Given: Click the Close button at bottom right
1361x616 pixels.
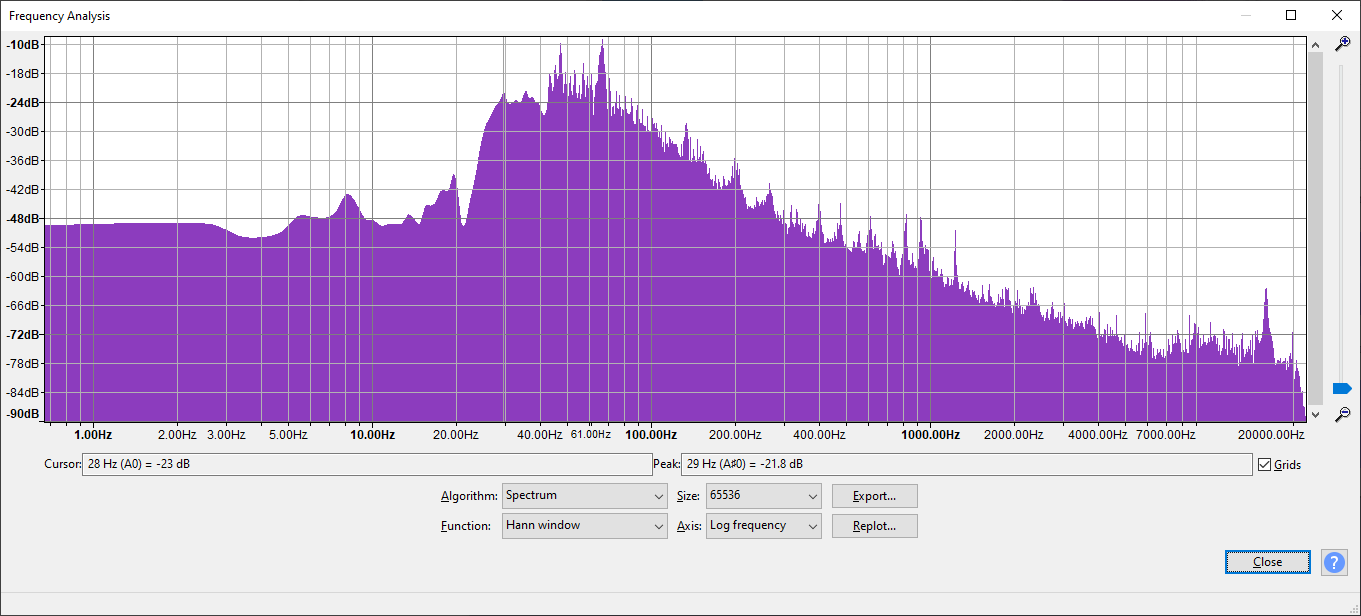Looking at the screenshot, I should [x=1267, y=562].
